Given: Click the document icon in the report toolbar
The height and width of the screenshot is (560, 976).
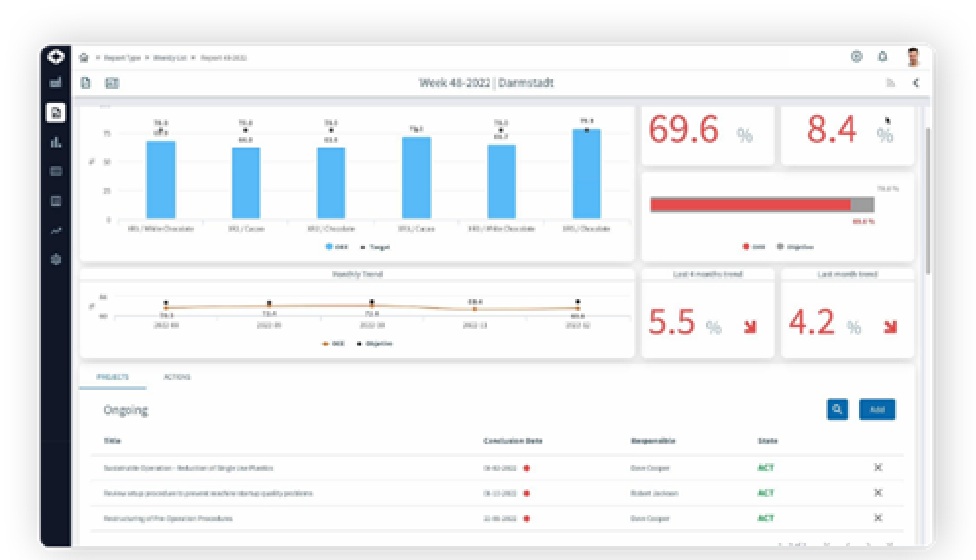Looking at the screenshot, I should point(86,83).
